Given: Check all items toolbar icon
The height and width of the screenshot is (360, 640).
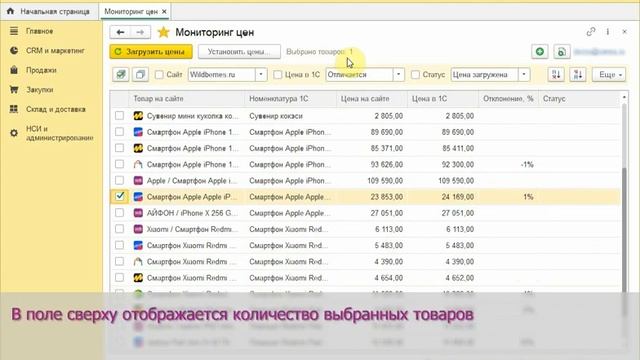Looking at the screenshot, I should click(121, 75).
